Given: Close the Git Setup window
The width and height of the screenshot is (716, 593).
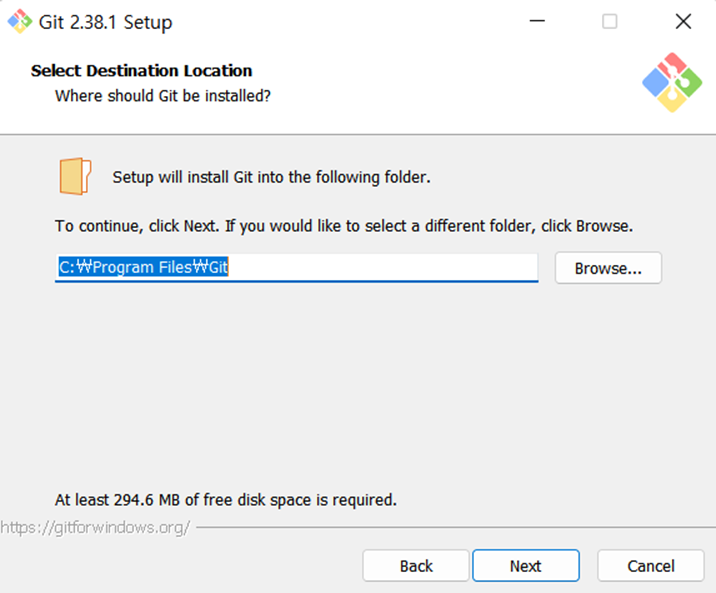Looking at the screenshot, I should click(683, 21).
